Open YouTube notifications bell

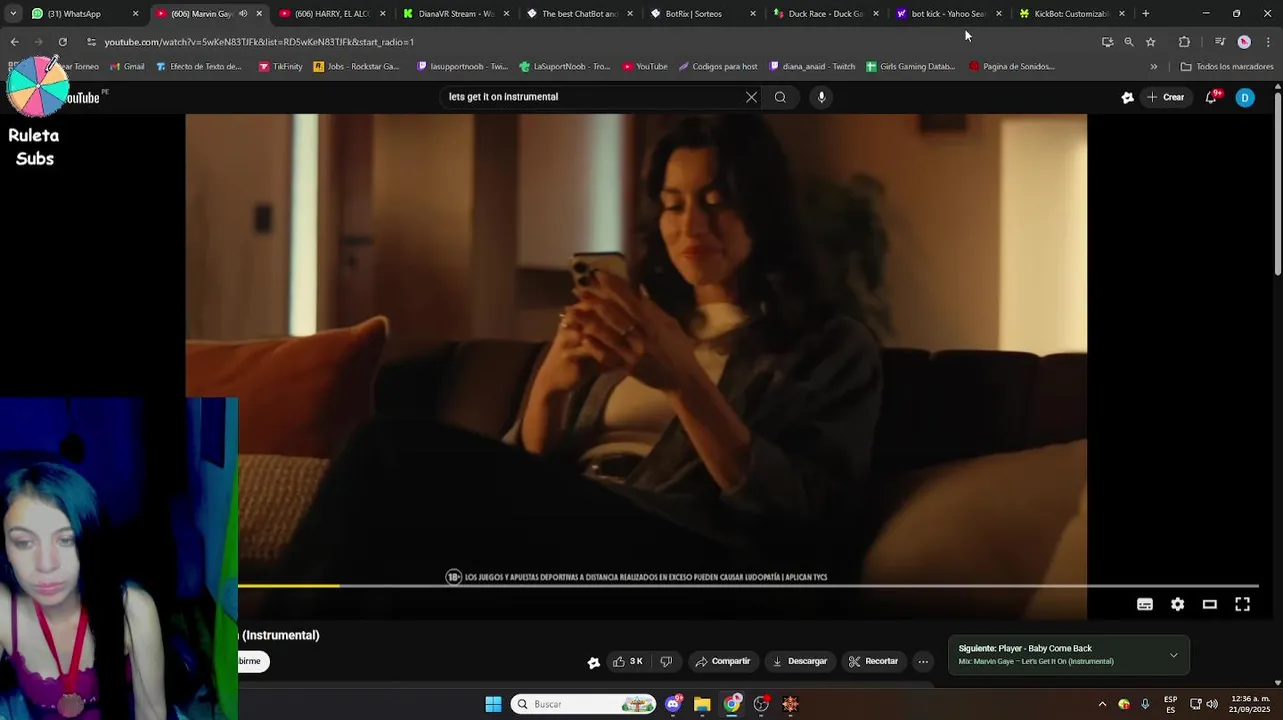[x=1211, y=97]
